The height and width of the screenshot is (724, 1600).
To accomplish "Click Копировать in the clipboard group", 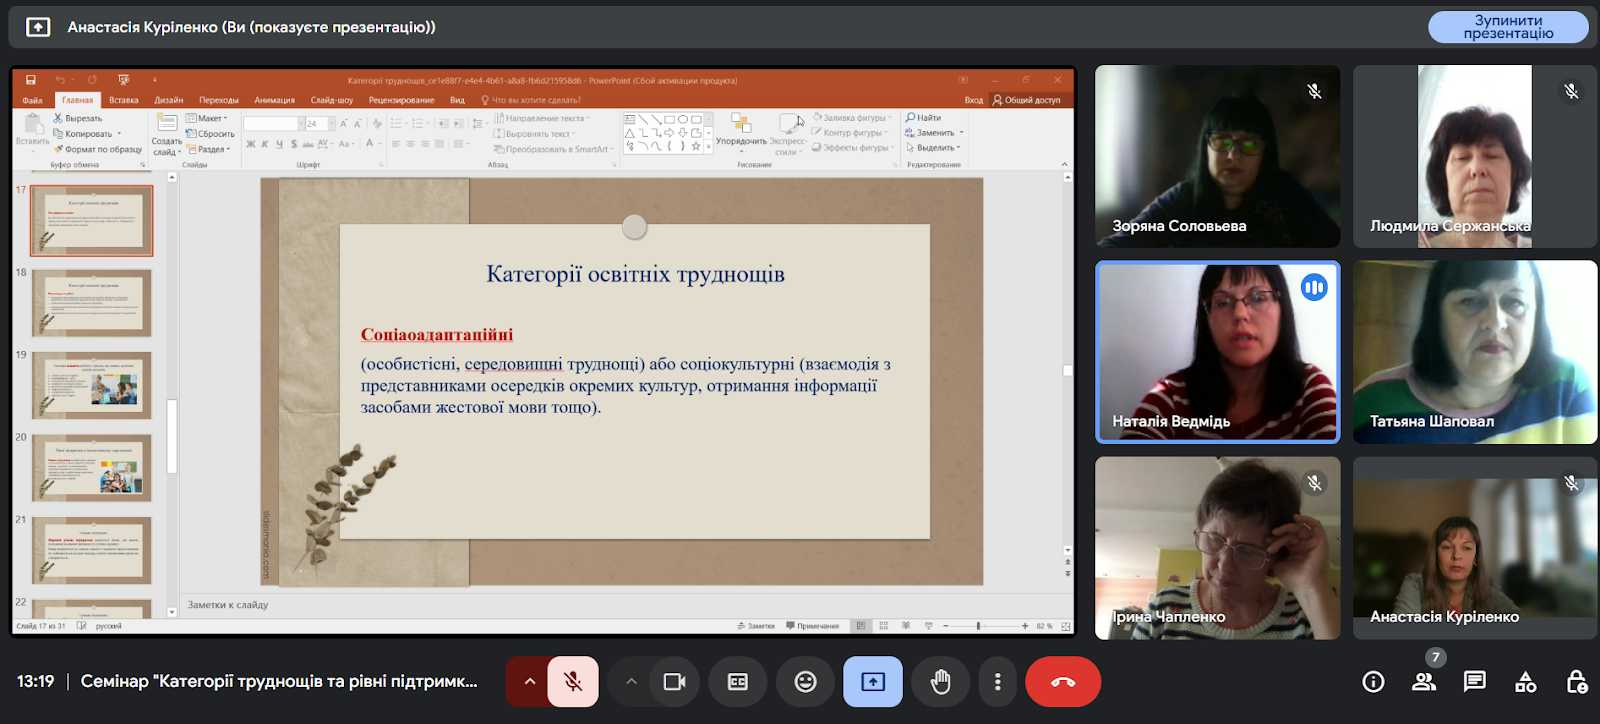I will (x=83, y=133).
